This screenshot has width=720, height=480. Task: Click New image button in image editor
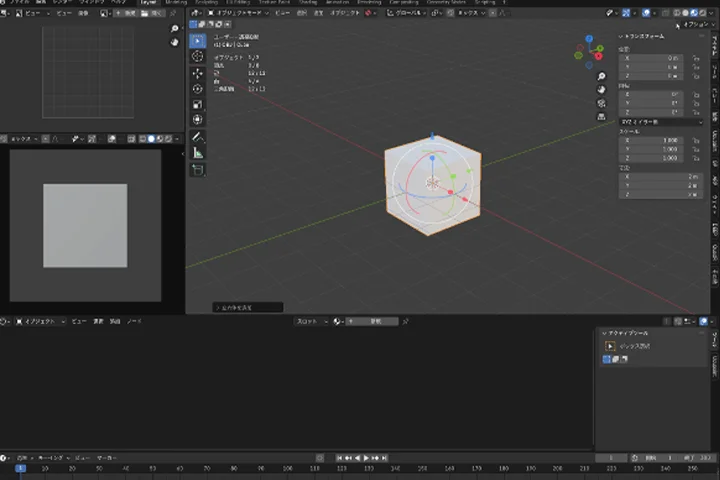pyautogui.click(x=125, y=13)
